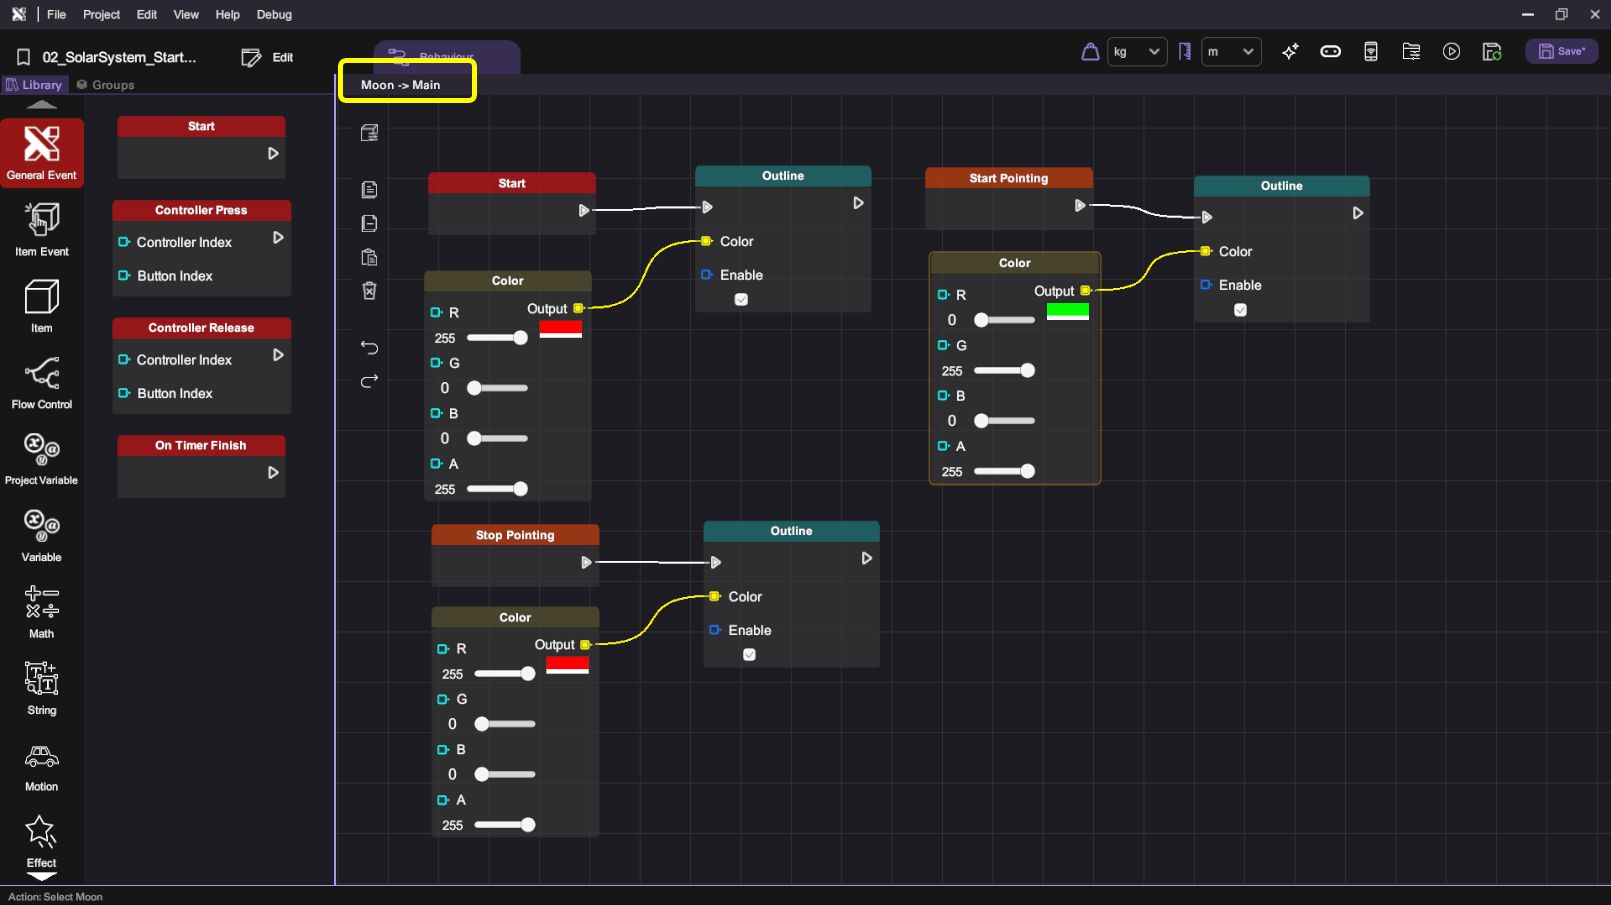Open the Math nodes category
This screenshot has height=905, width=1611.
tap(41, 610)
